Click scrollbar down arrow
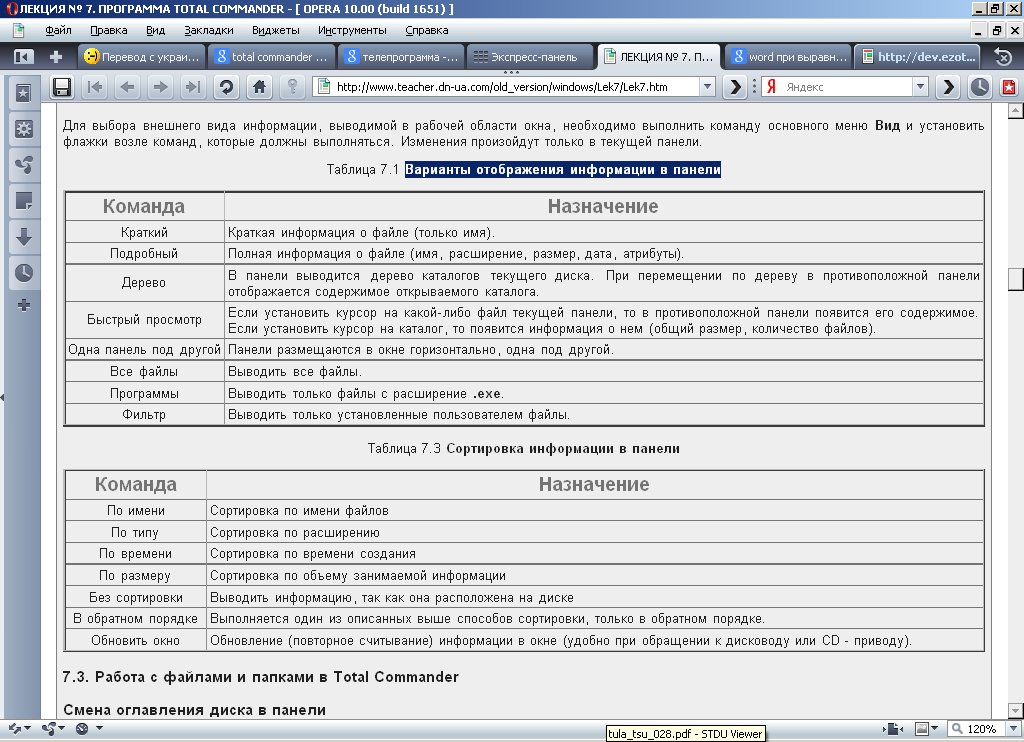Image resolution: width=1024 pixels, height=742 pixels. 1016,710
